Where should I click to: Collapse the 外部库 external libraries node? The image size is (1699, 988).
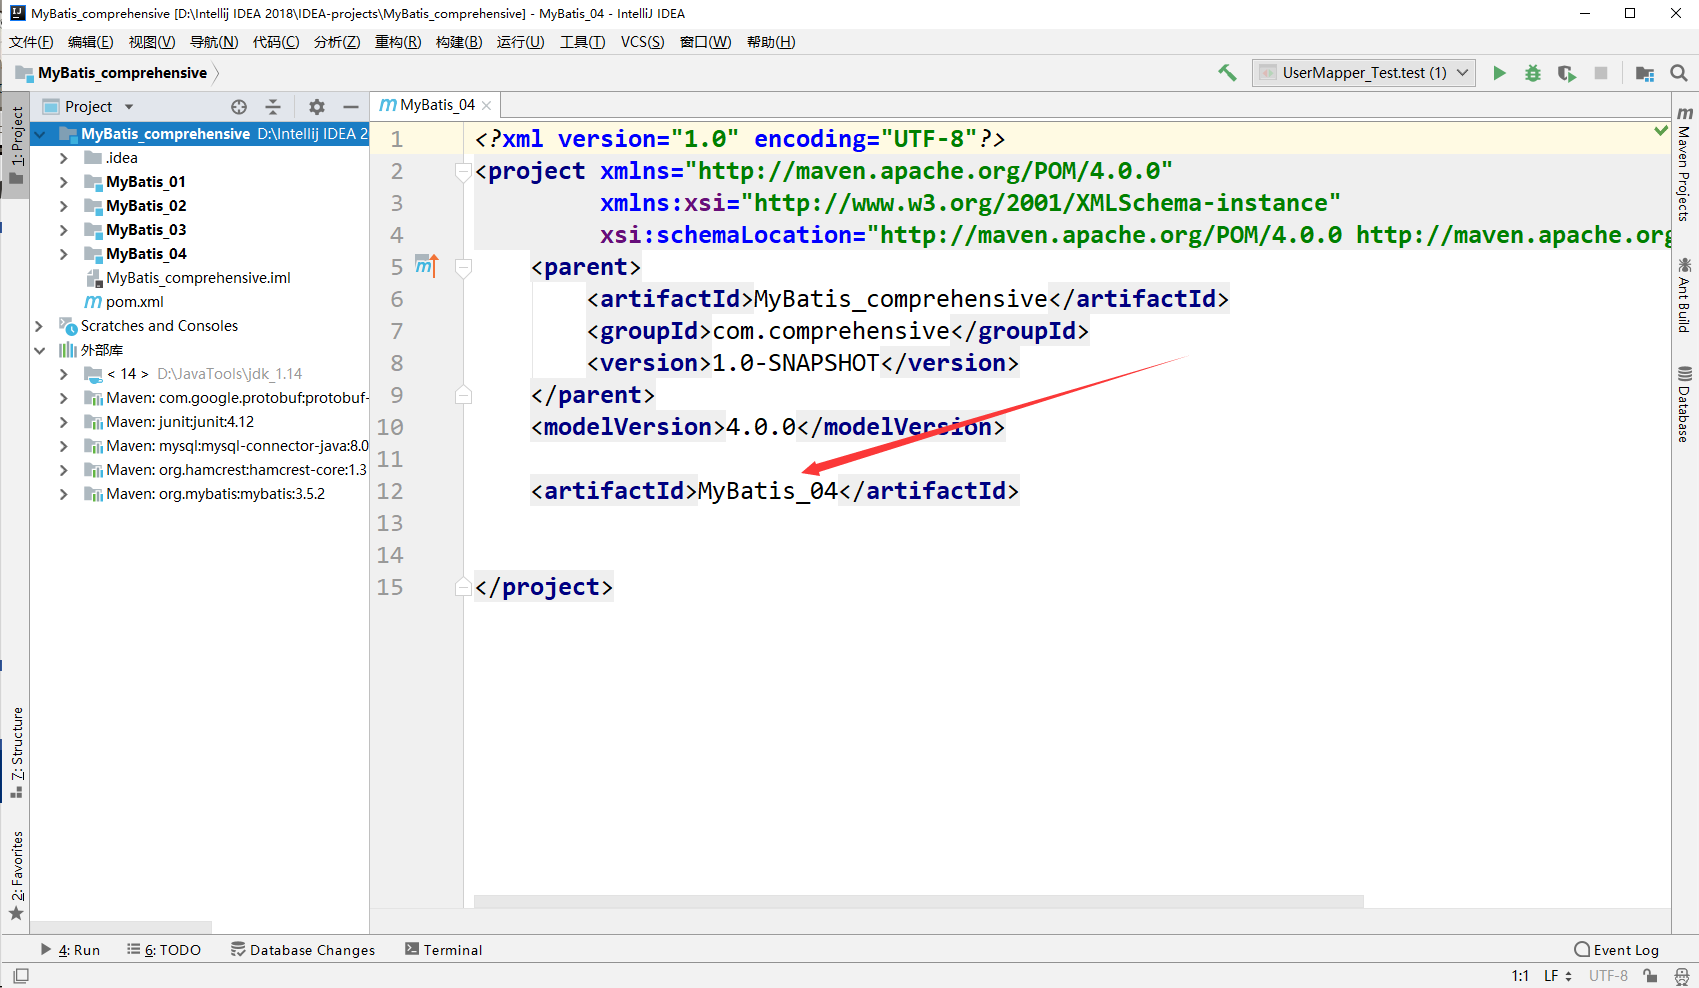pos(40,350)
